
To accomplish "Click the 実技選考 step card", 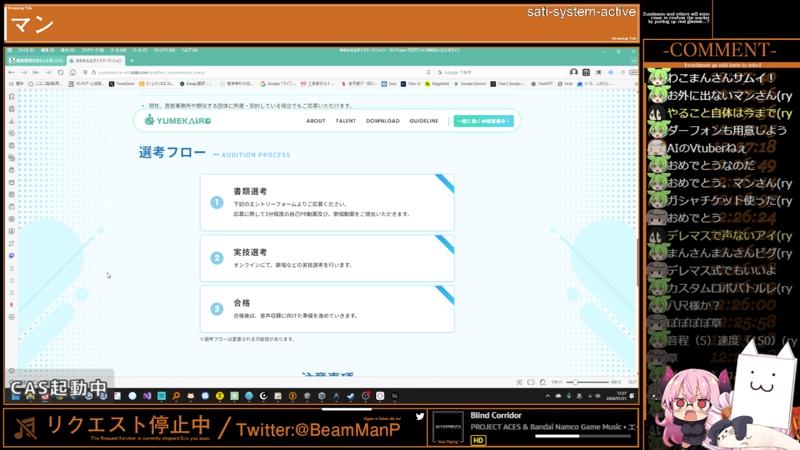I will pyautogui.click(x=327, y=258).
